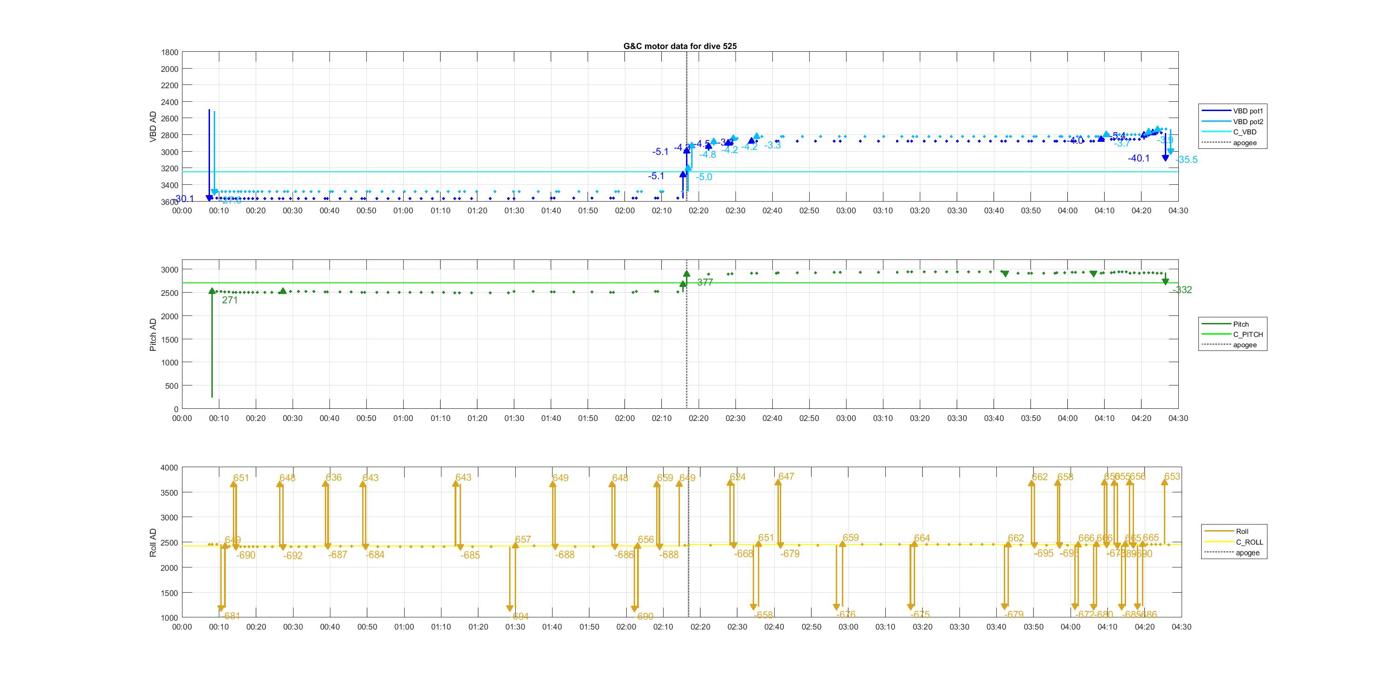The height and width of the screenshot is (693, 1400).
Task: Click '03:00' time tick under the Roll plot
Action: point(848,627)
